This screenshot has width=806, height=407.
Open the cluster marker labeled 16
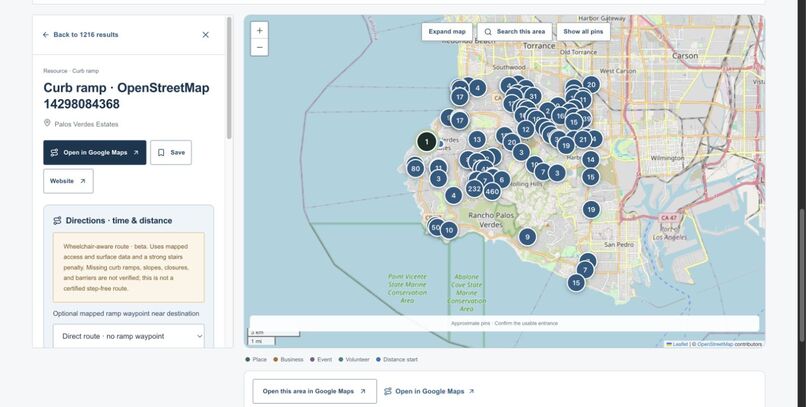pos(560,116)
